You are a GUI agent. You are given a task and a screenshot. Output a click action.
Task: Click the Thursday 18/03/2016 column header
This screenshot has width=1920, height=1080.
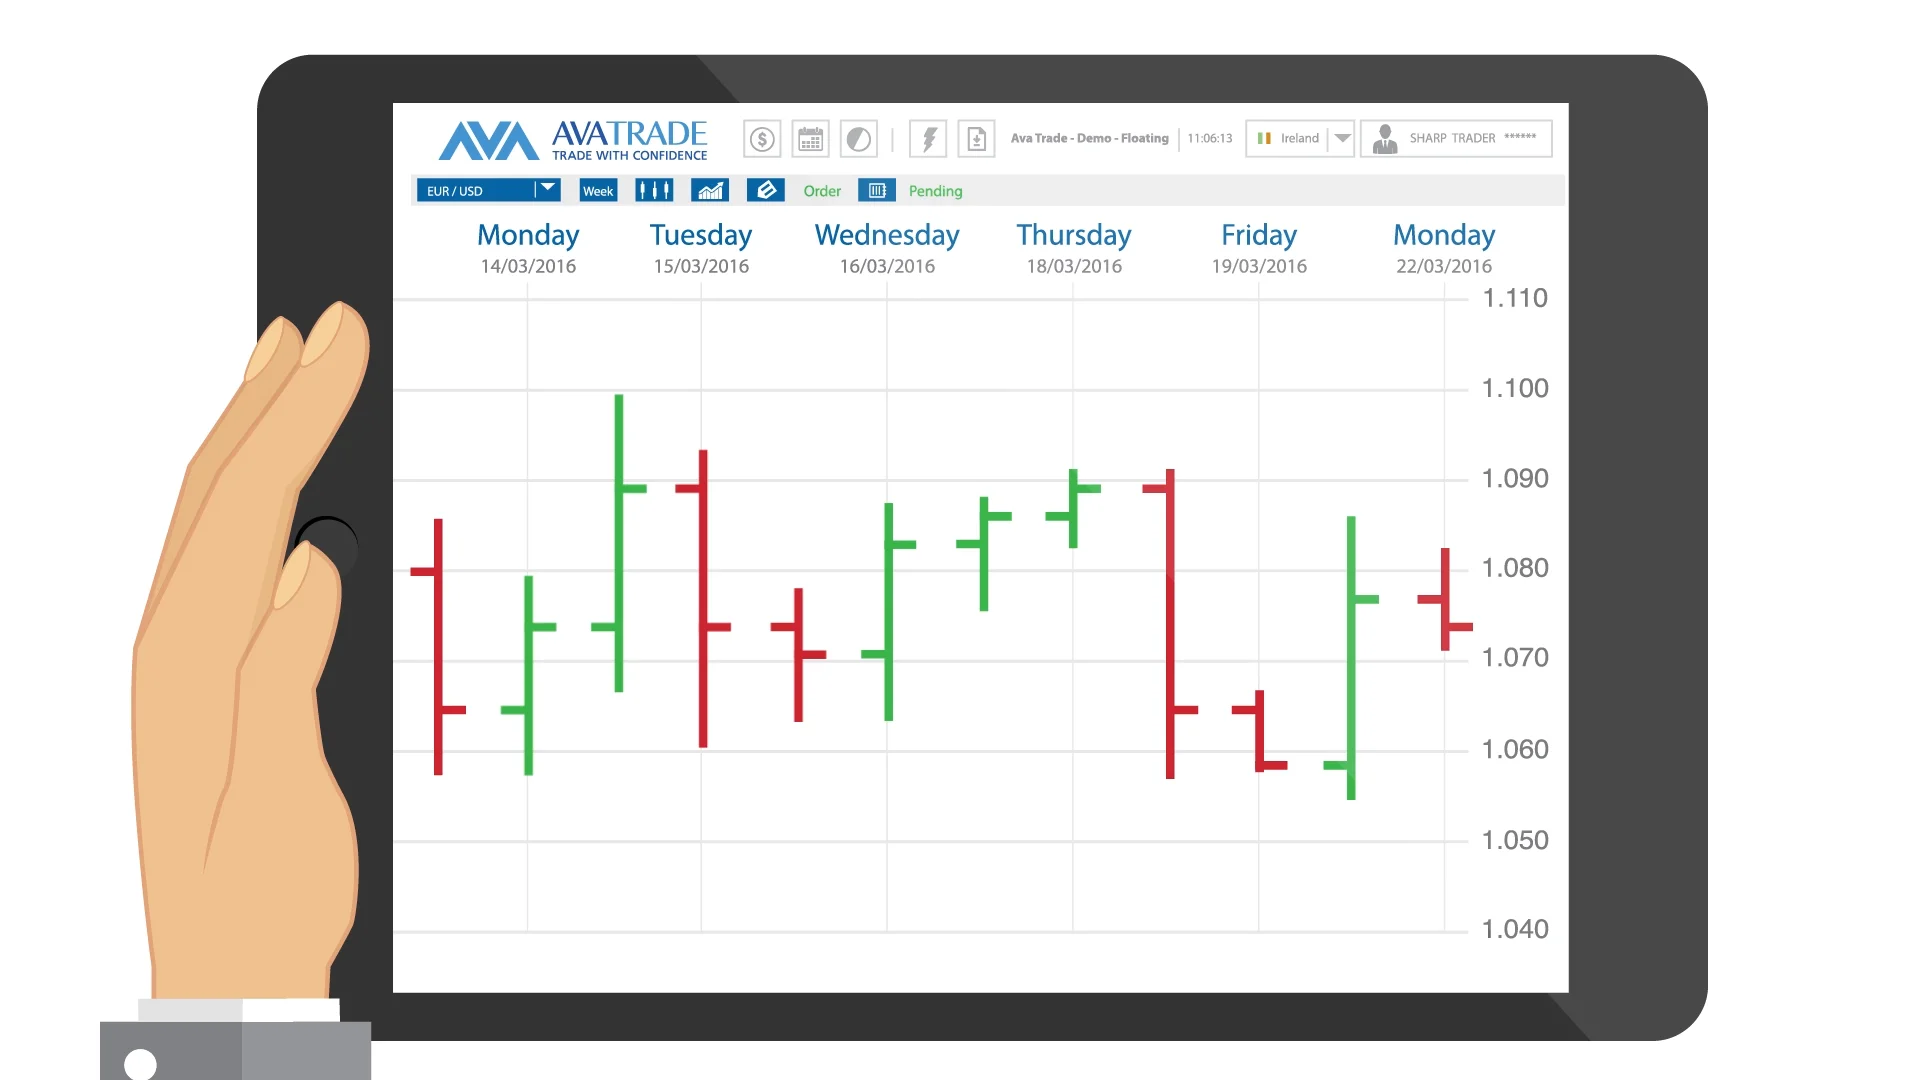click(1074, 248)
